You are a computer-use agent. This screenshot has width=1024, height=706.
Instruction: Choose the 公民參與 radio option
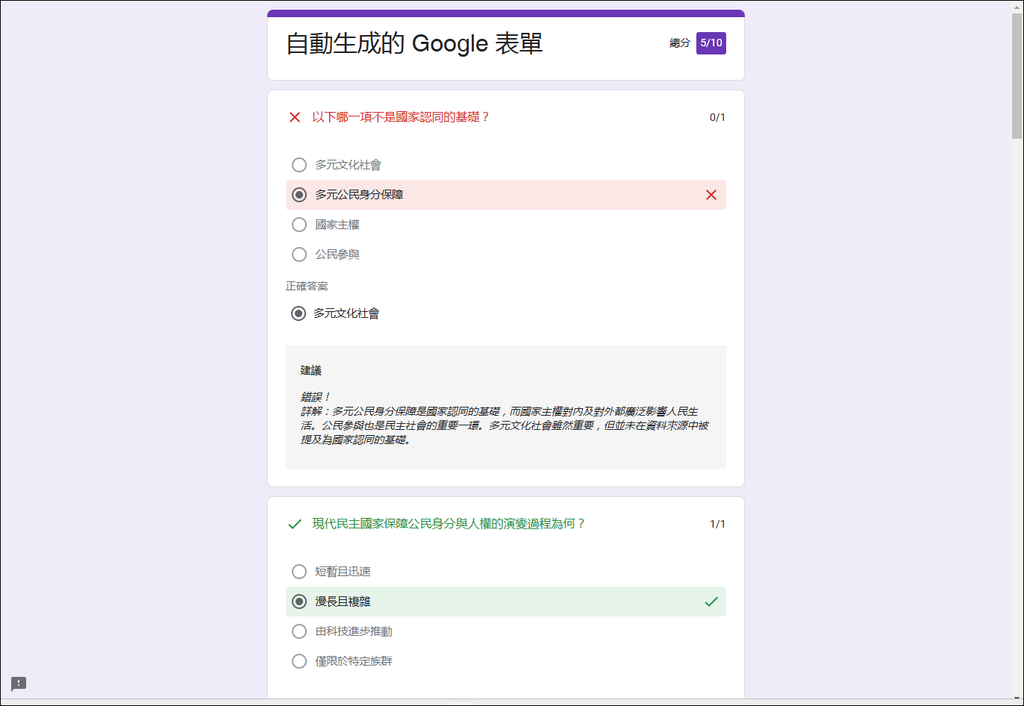pyautogui.click(x=299, y=255)
